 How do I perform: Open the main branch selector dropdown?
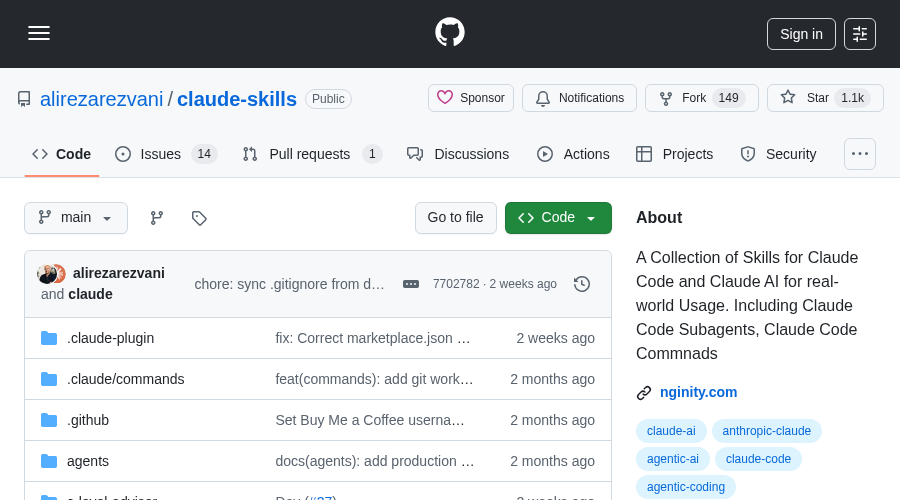pyautogui.click(x=76, y=218)
